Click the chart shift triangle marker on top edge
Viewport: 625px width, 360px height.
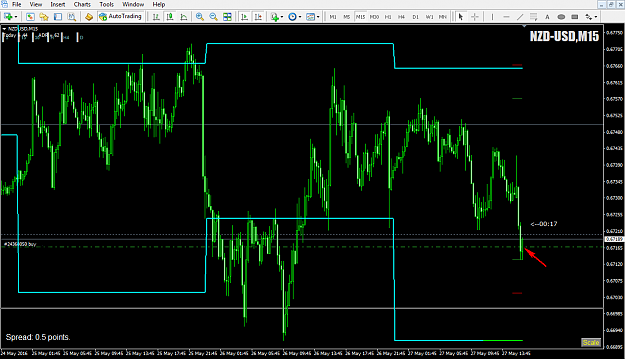tap(524, 26)
